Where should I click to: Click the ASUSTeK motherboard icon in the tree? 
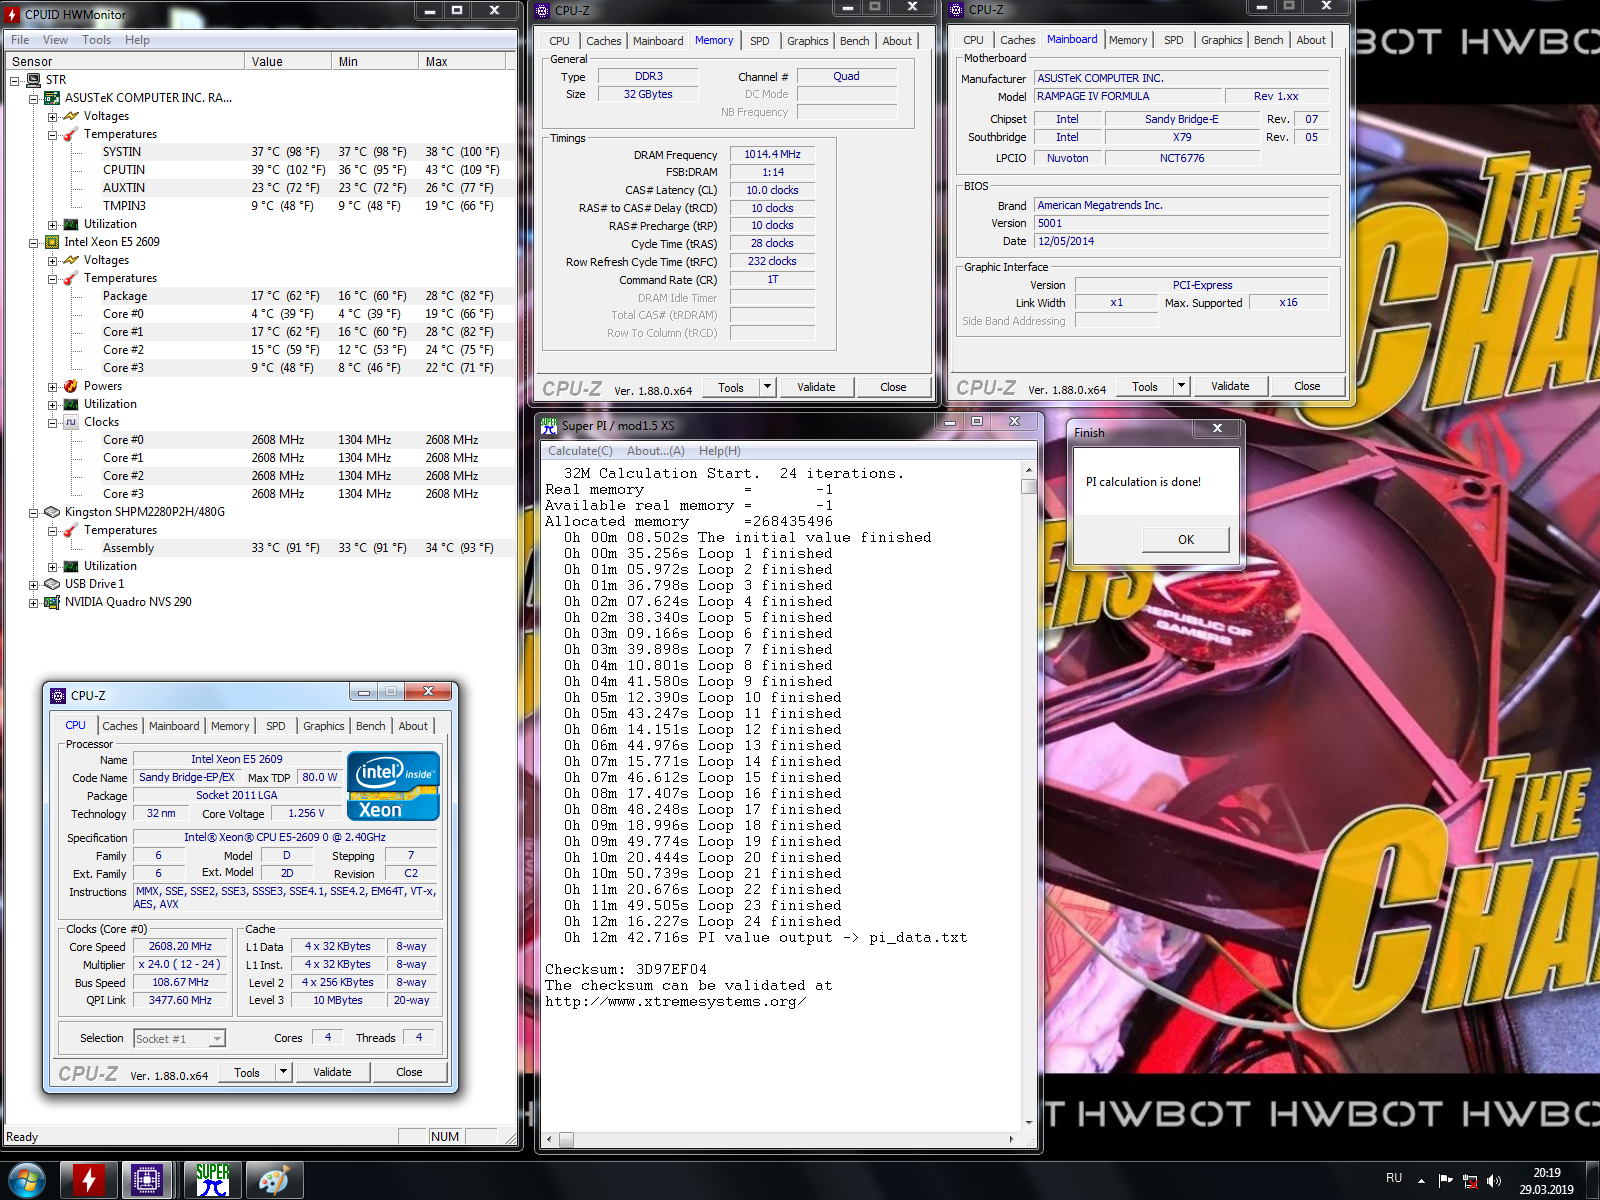click(52, 98)
